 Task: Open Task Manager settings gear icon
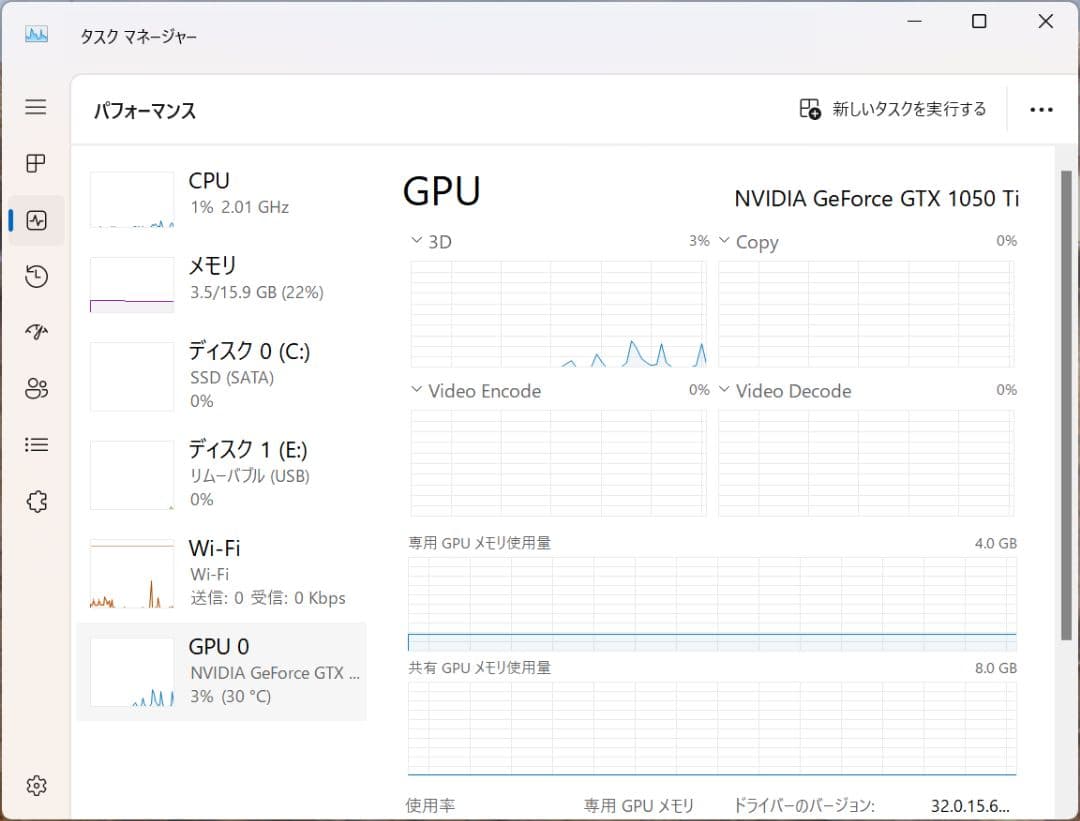tap(36, 786)
